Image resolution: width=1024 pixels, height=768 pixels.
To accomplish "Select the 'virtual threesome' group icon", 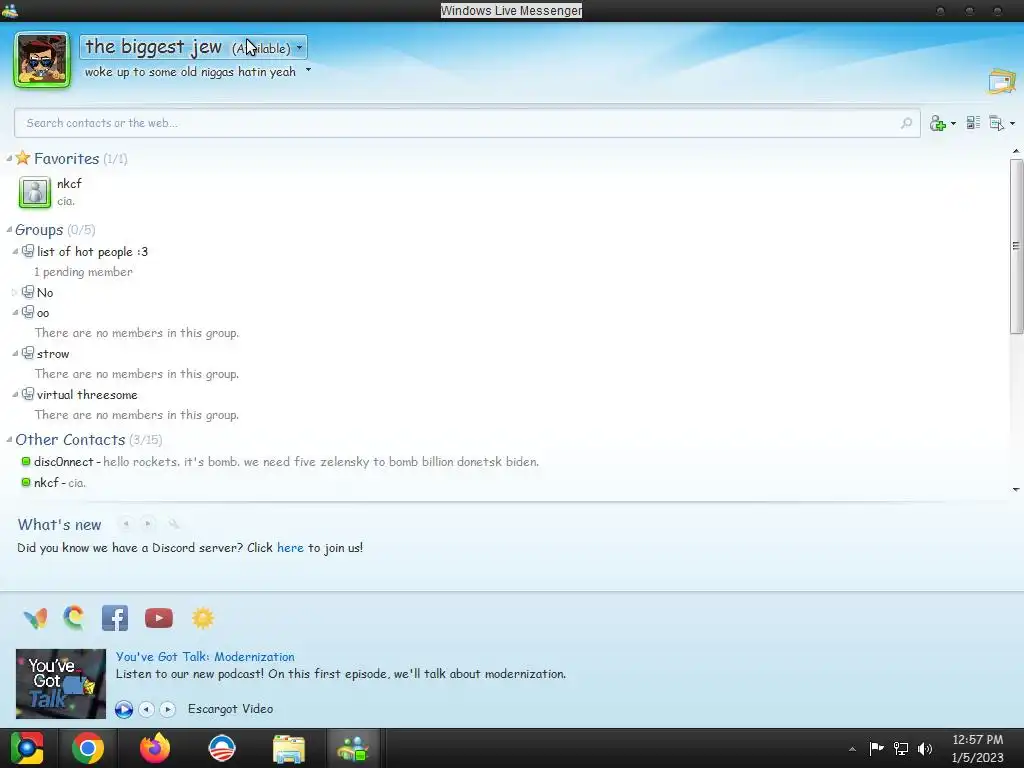I will click(x=27, y=394).
